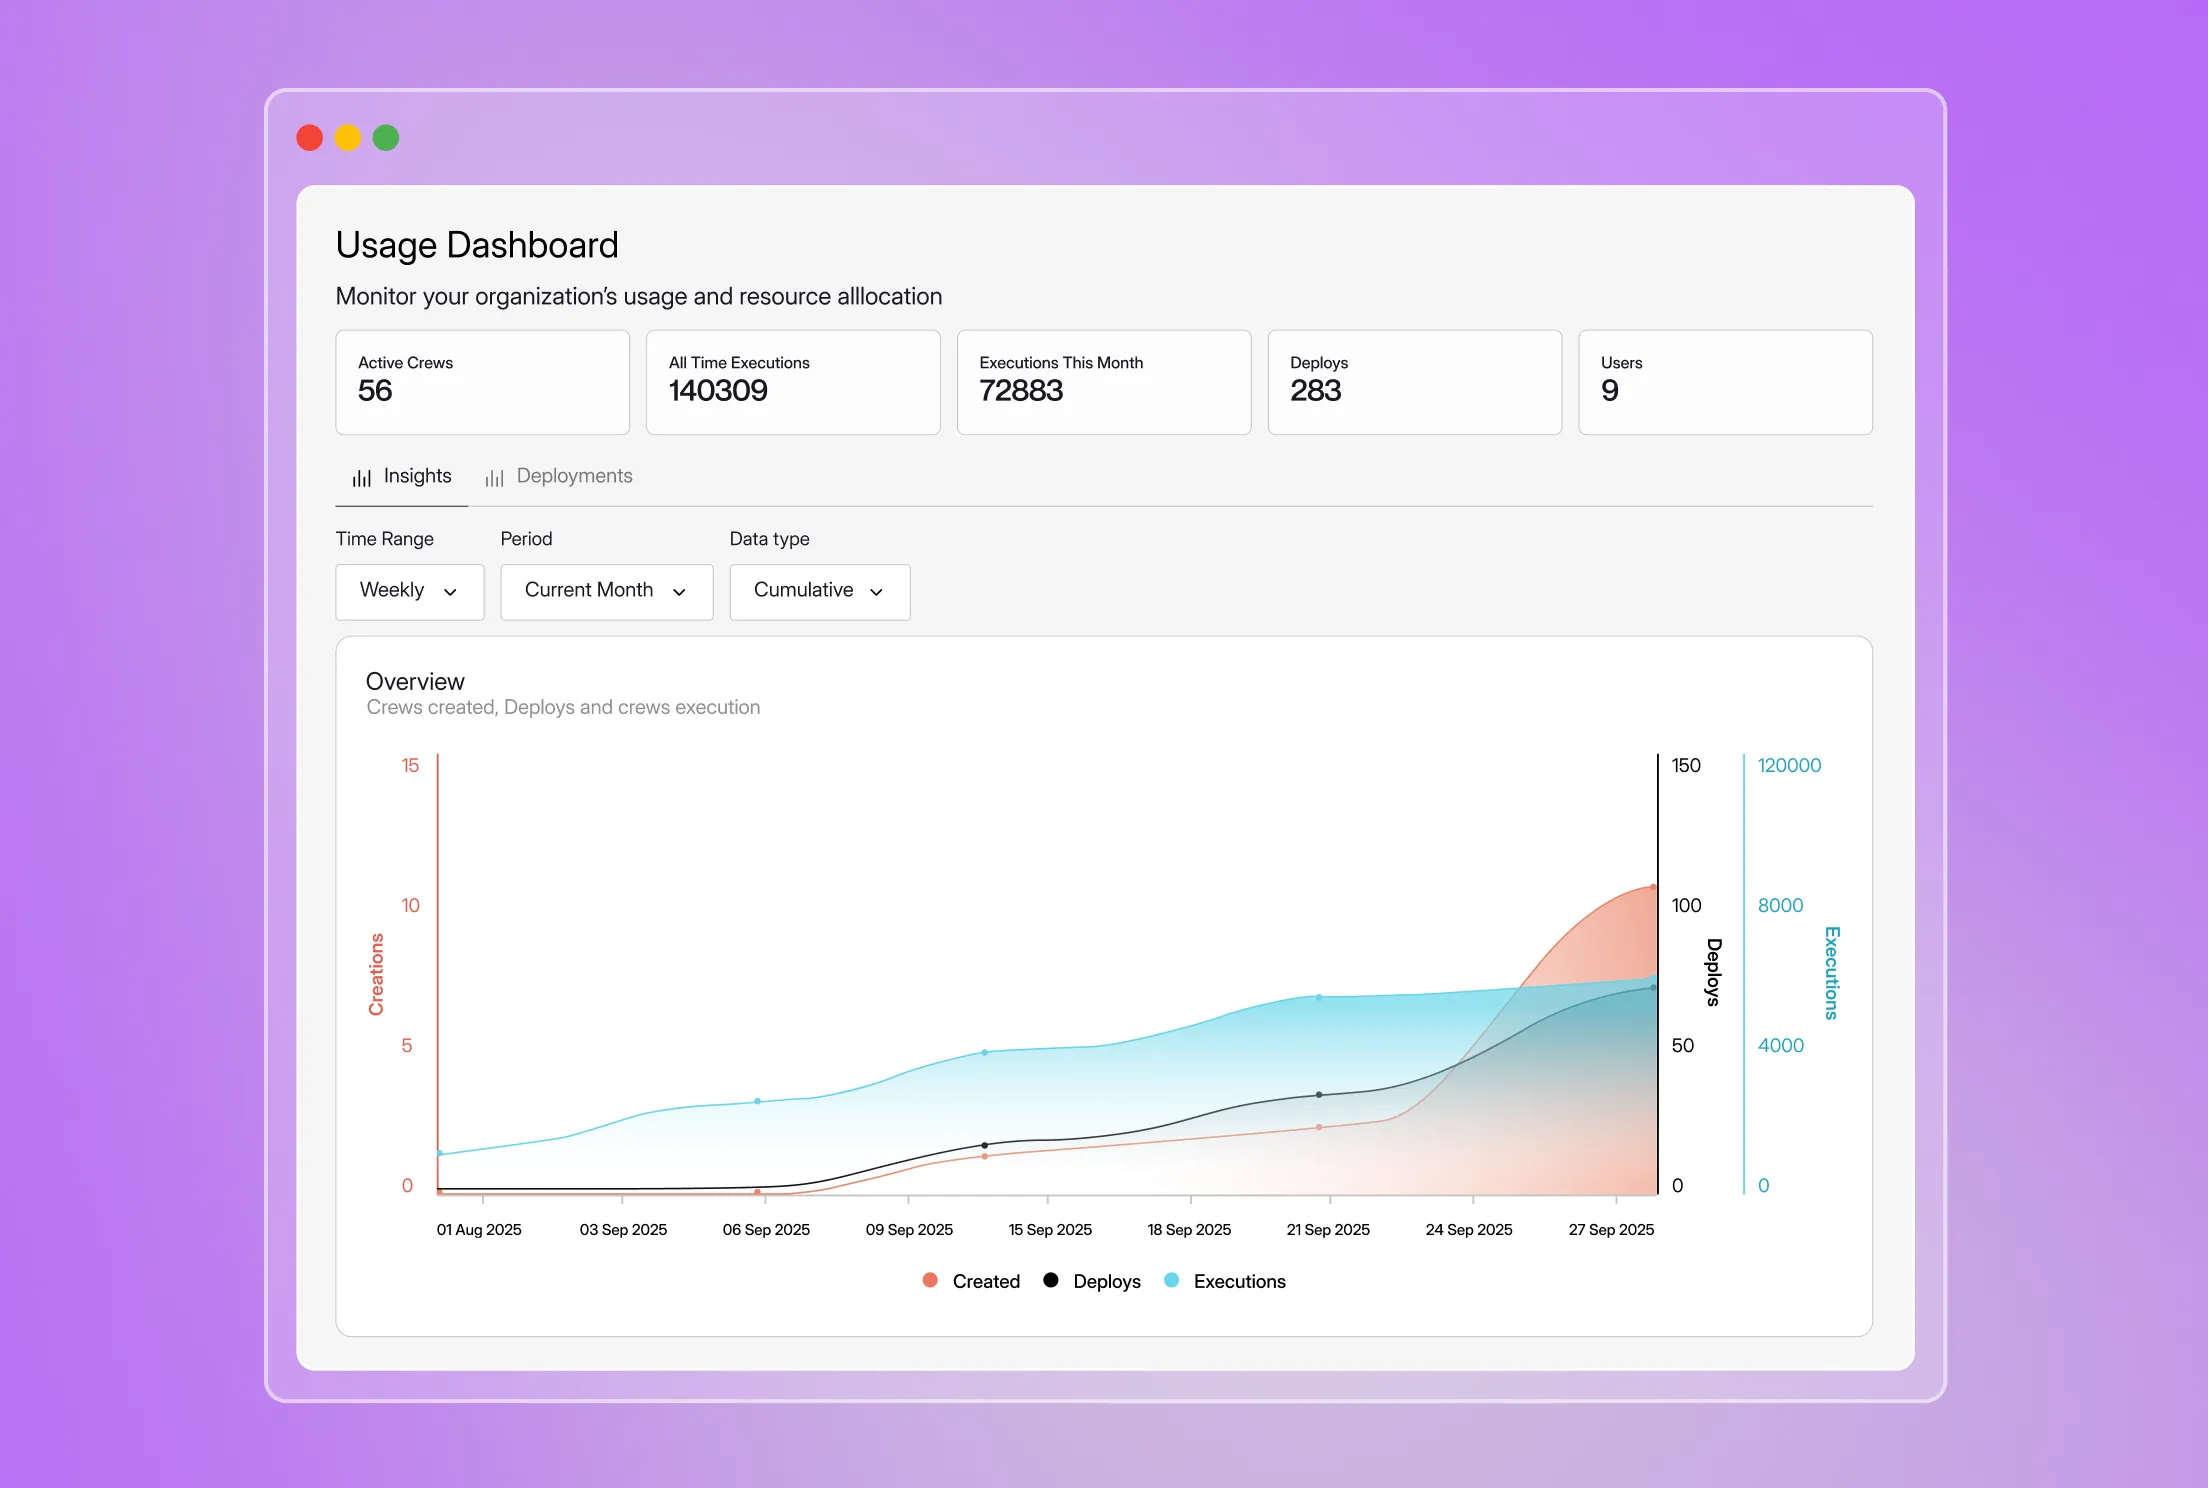
Task: Select the Deploys count card
Action: 1414,382
